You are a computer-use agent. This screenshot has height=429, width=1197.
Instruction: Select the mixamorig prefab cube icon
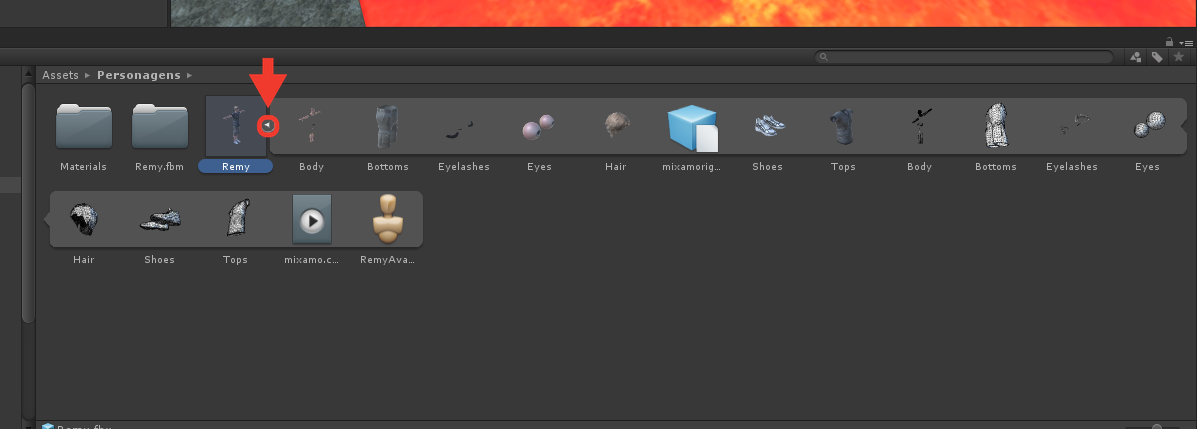[x=692, y=127]
